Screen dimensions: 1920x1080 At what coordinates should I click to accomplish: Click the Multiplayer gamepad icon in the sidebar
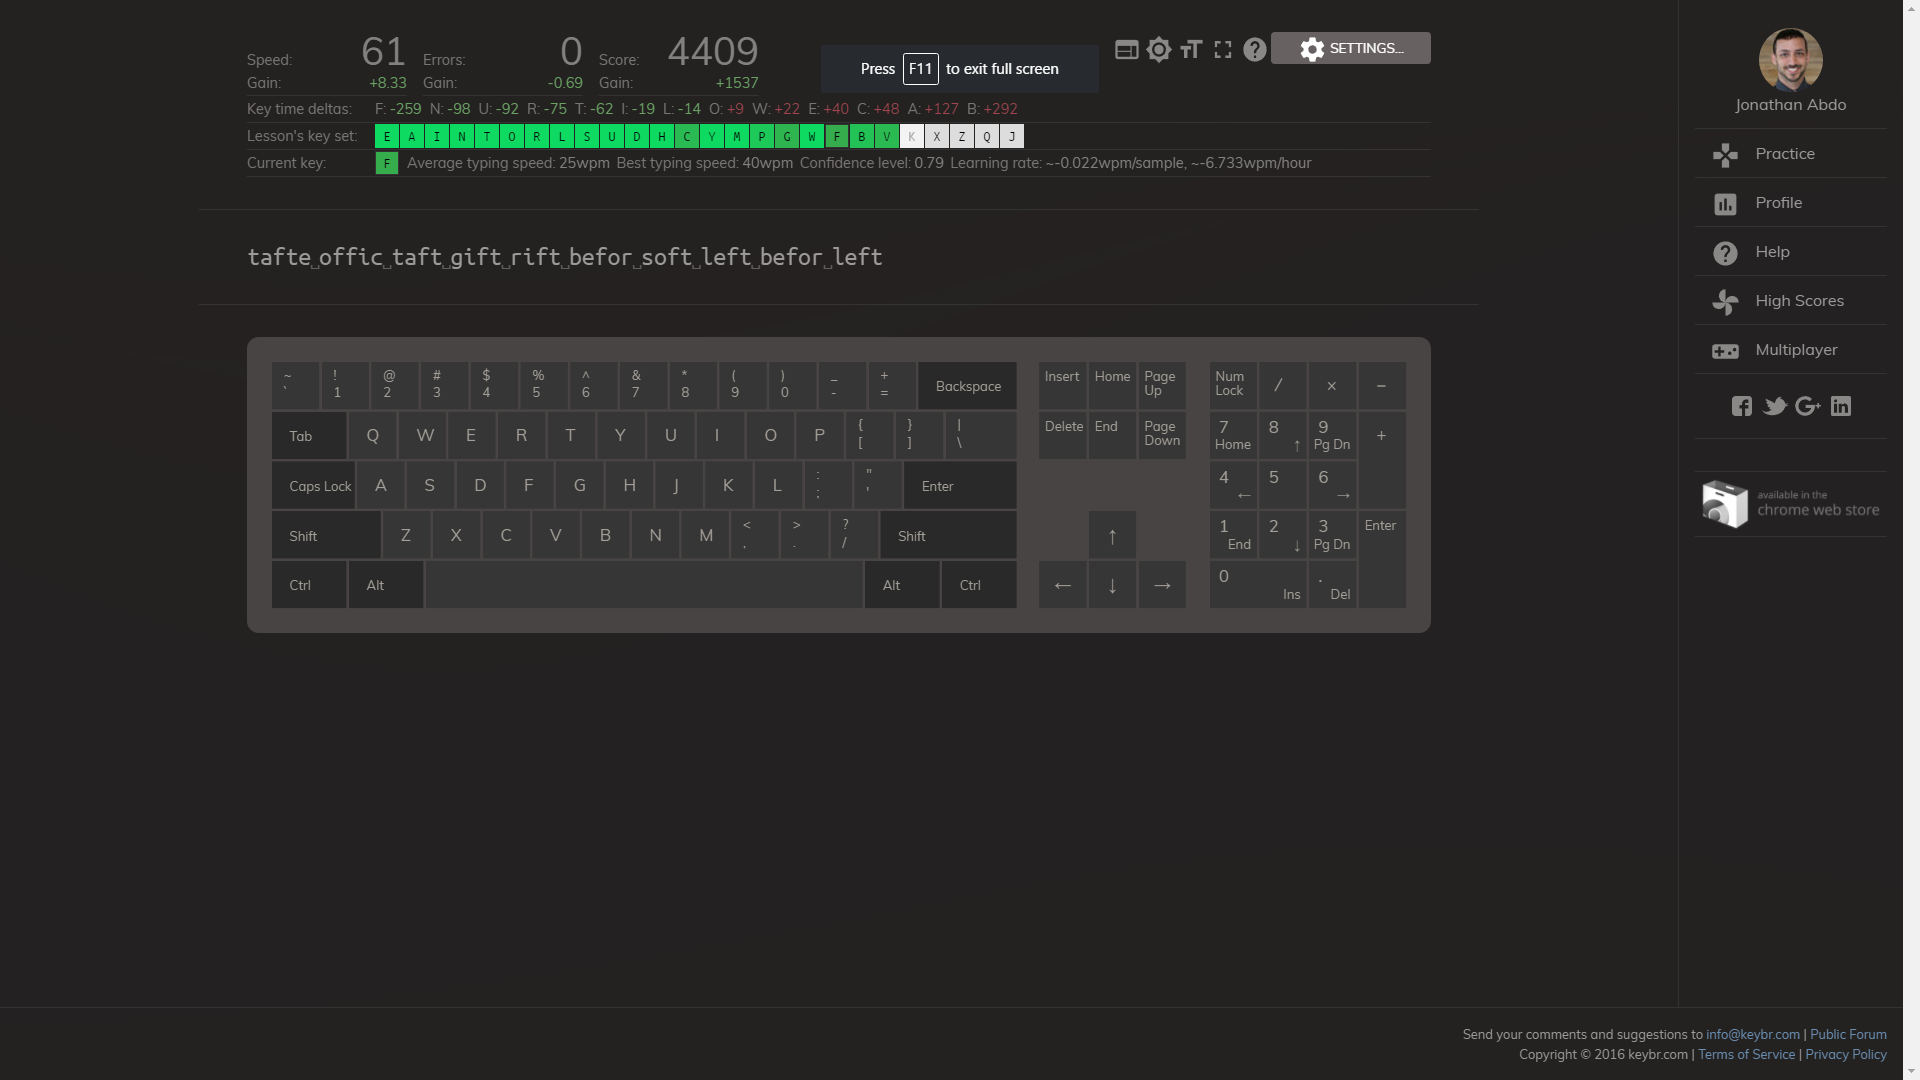tap(1725, 351)
